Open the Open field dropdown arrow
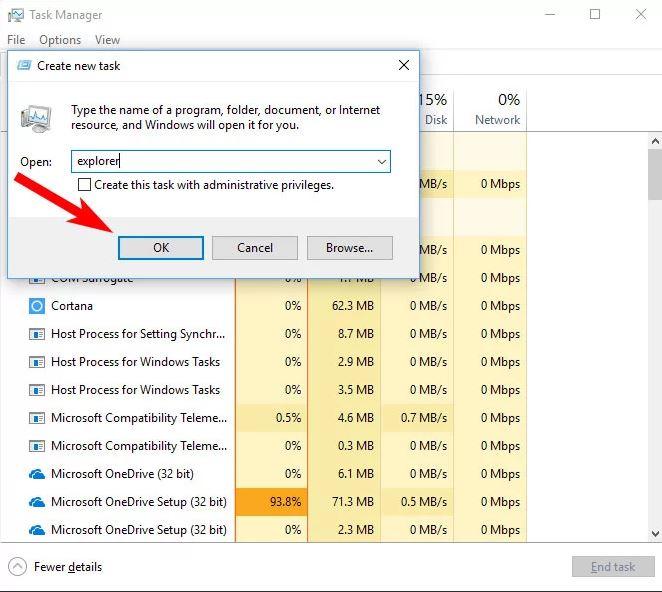The height and width of the screenshot is (592, 662). pos(382,162)
